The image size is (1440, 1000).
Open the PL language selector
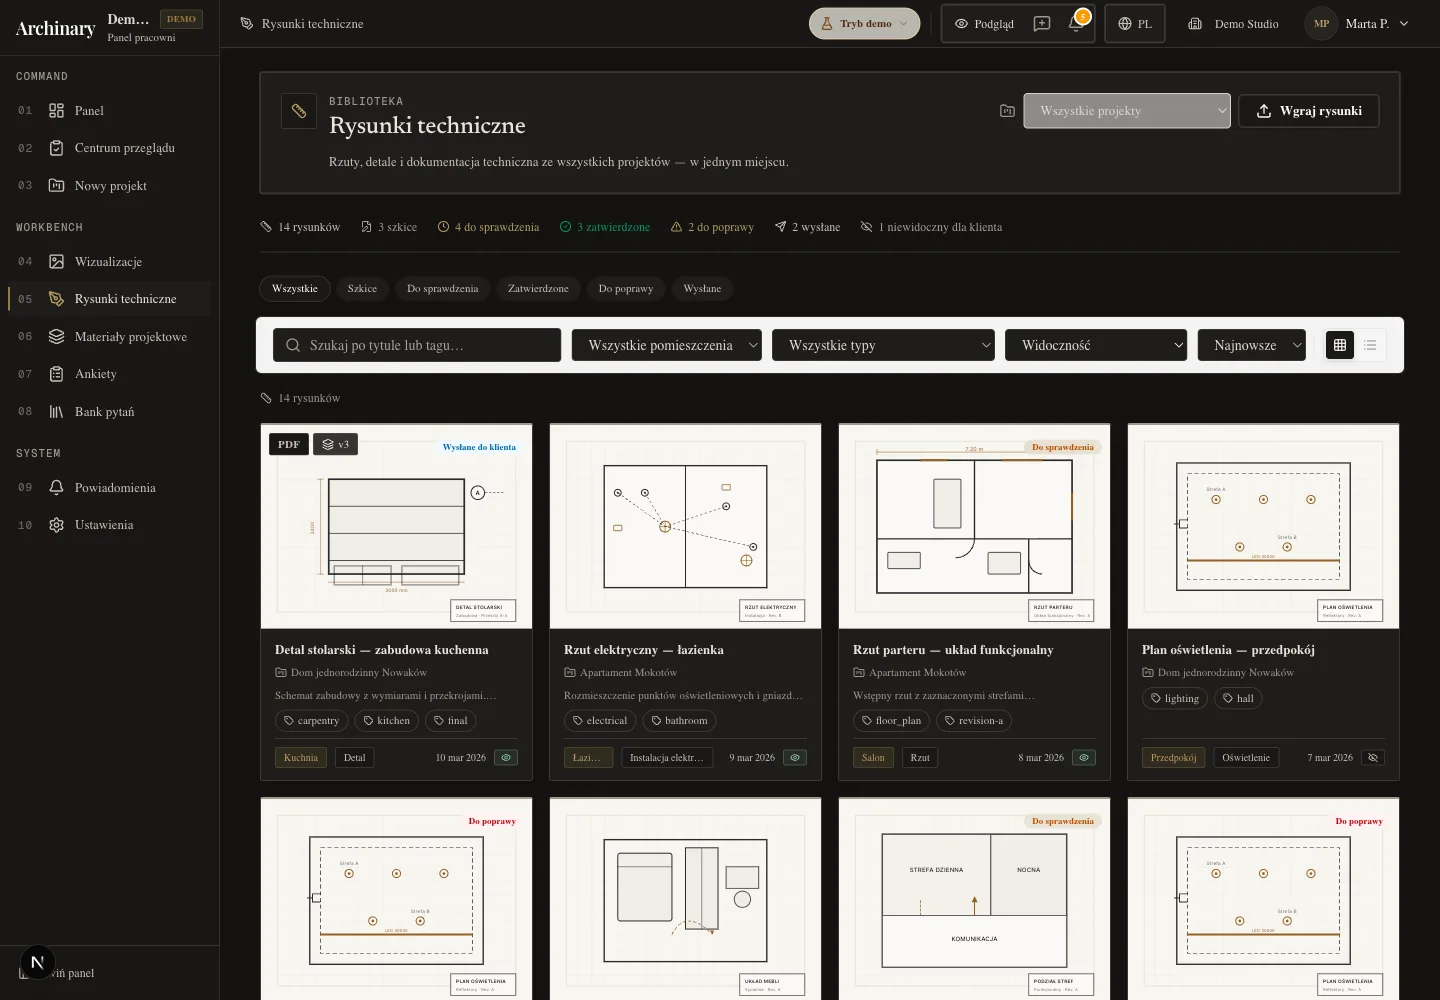(1135, 24)
